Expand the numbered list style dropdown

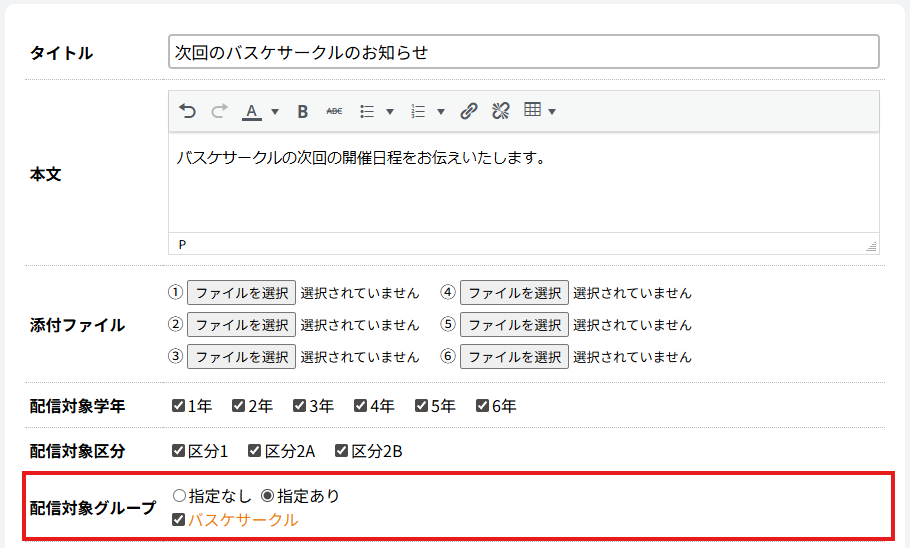pos(441,111)
